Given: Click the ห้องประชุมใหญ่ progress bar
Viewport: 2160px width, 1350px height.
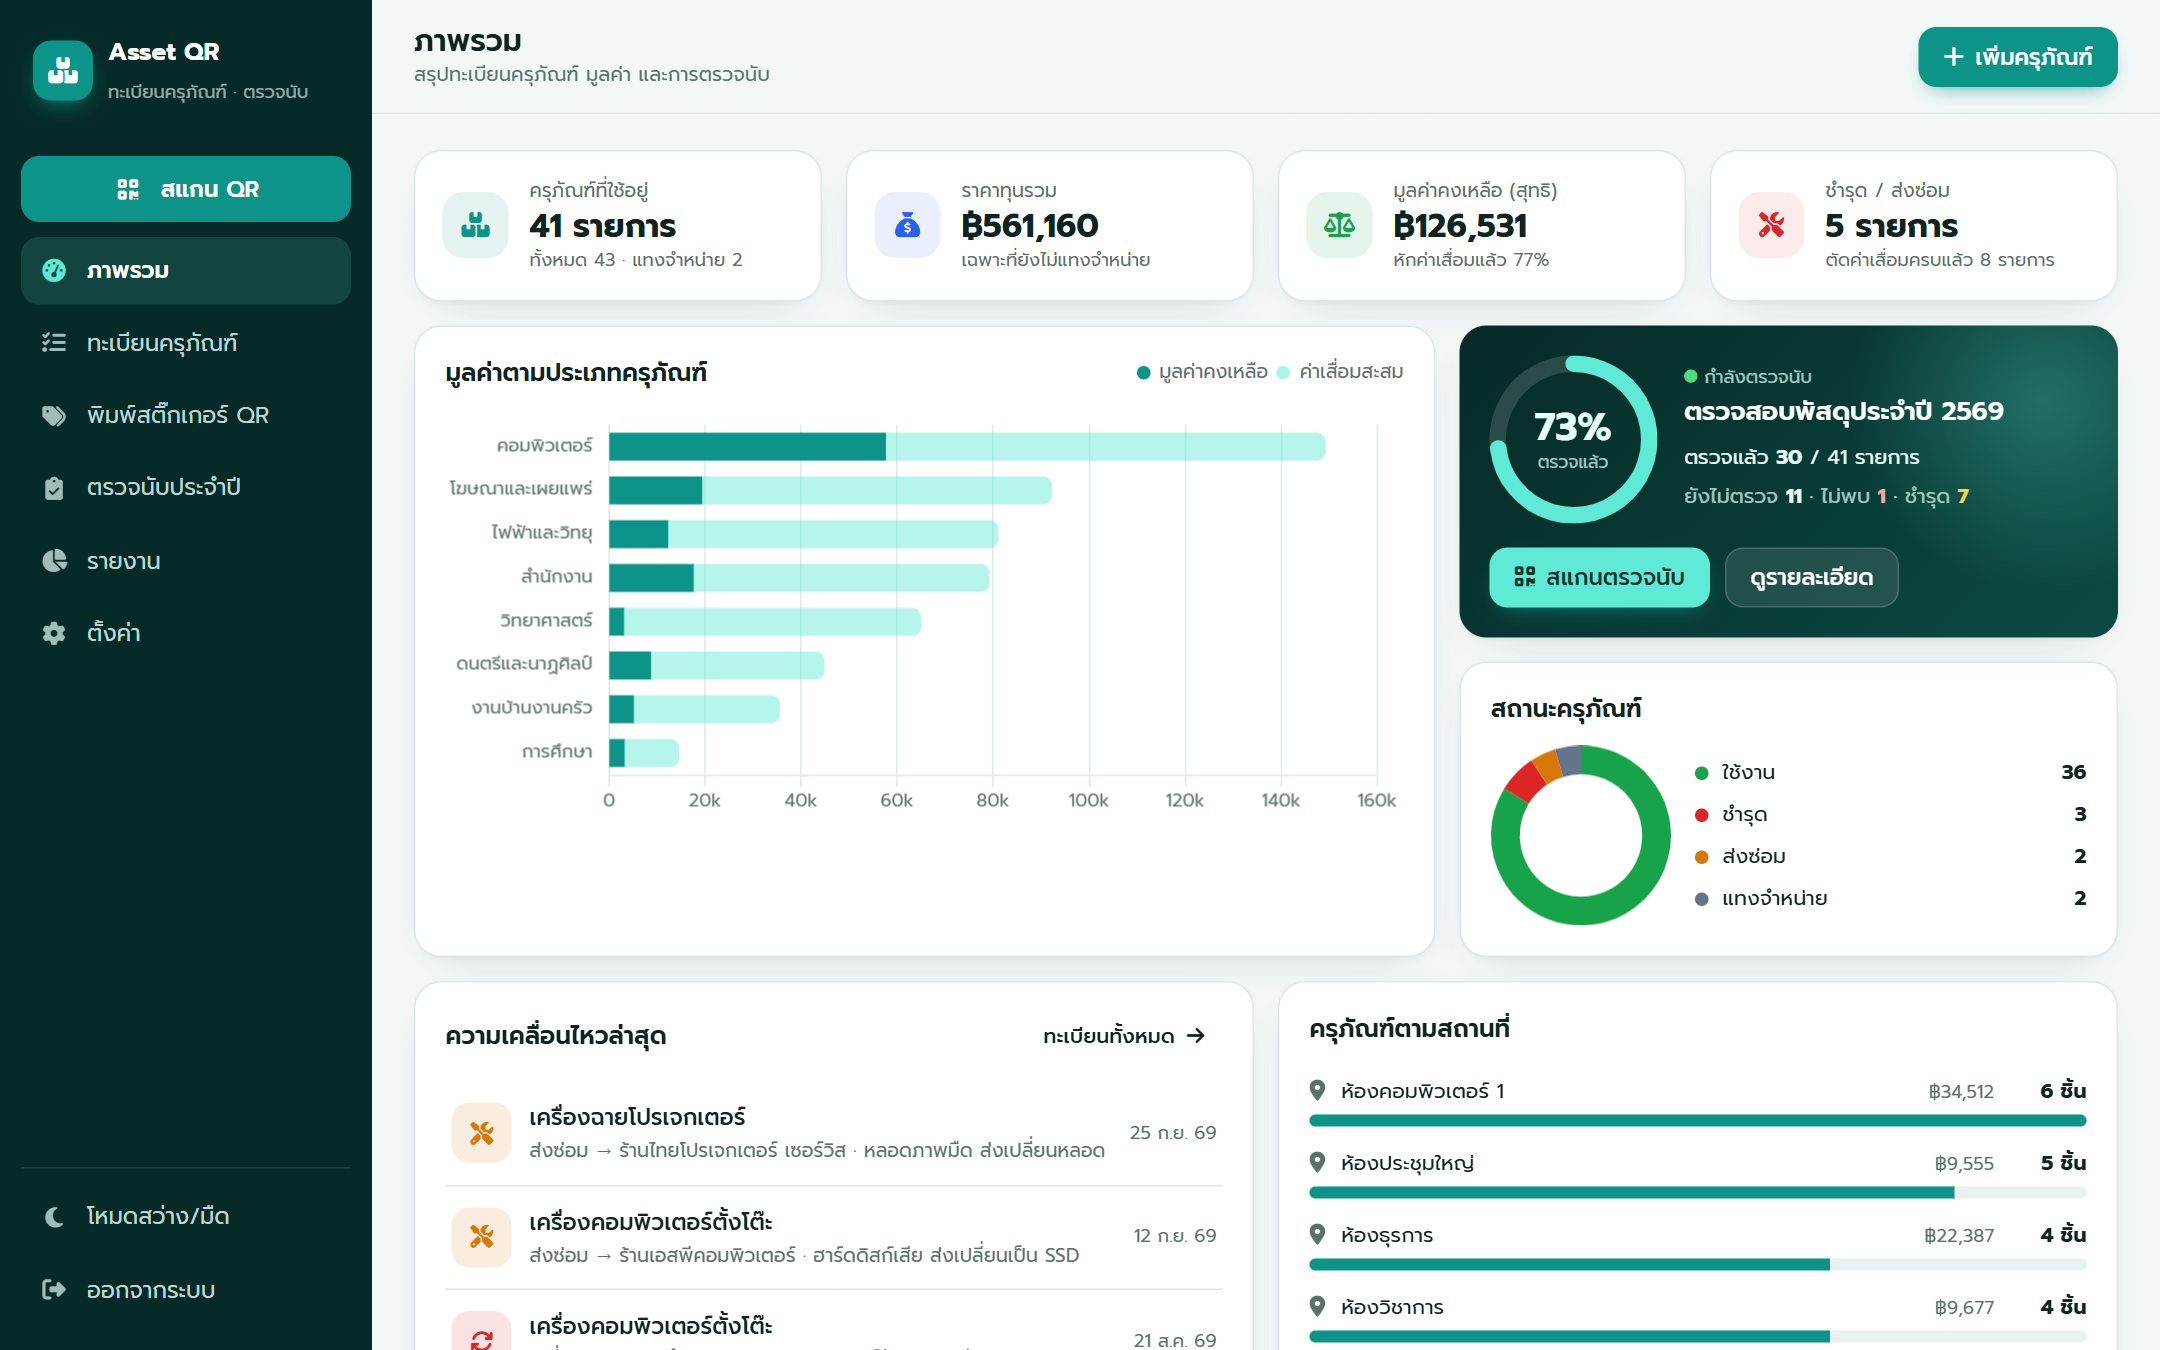Looking at the screenshot, I should [x=1698, y=1193].
